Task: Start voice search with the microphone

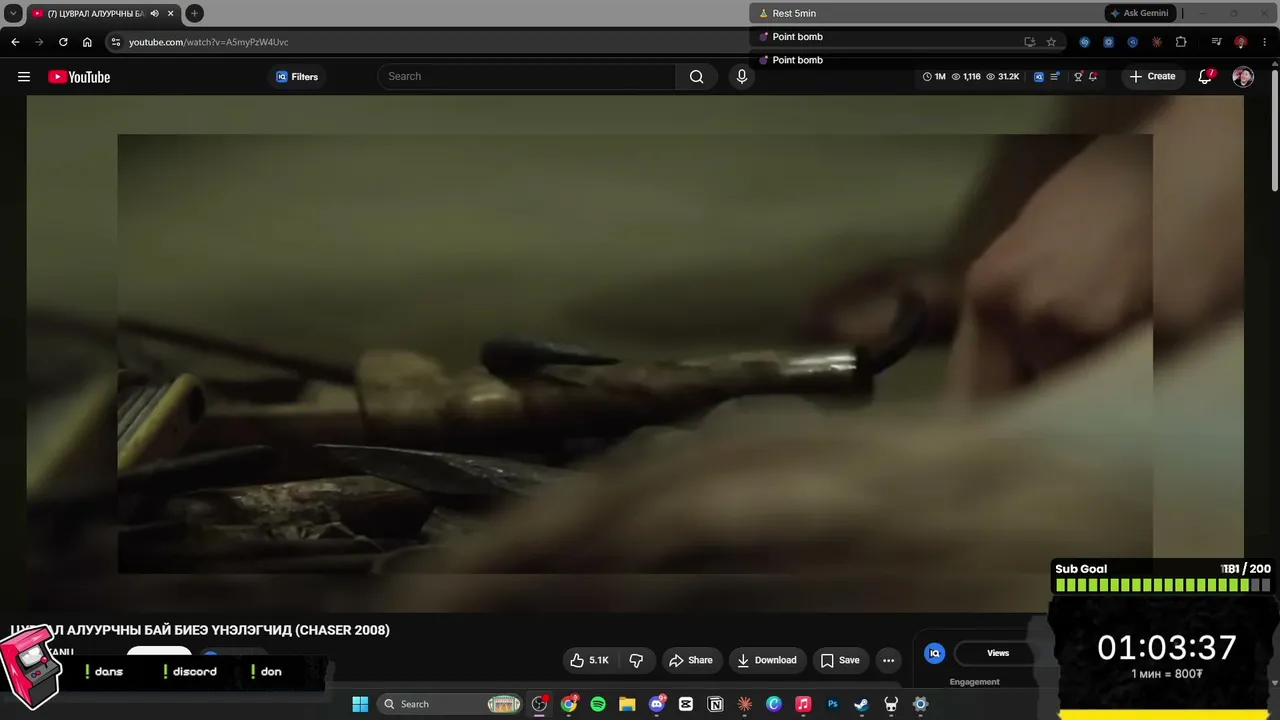Action: click(741, 77)
